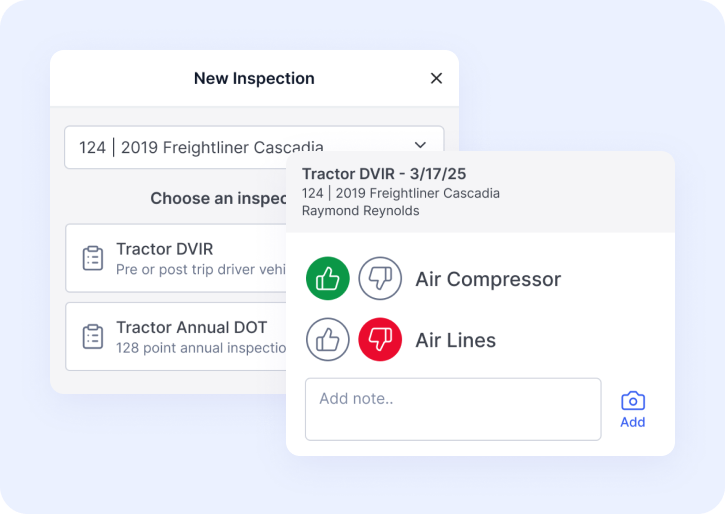Select the Tractor DVIR inspection title
The height and width of the screenshot is (514, 725).
coord(164,249)
